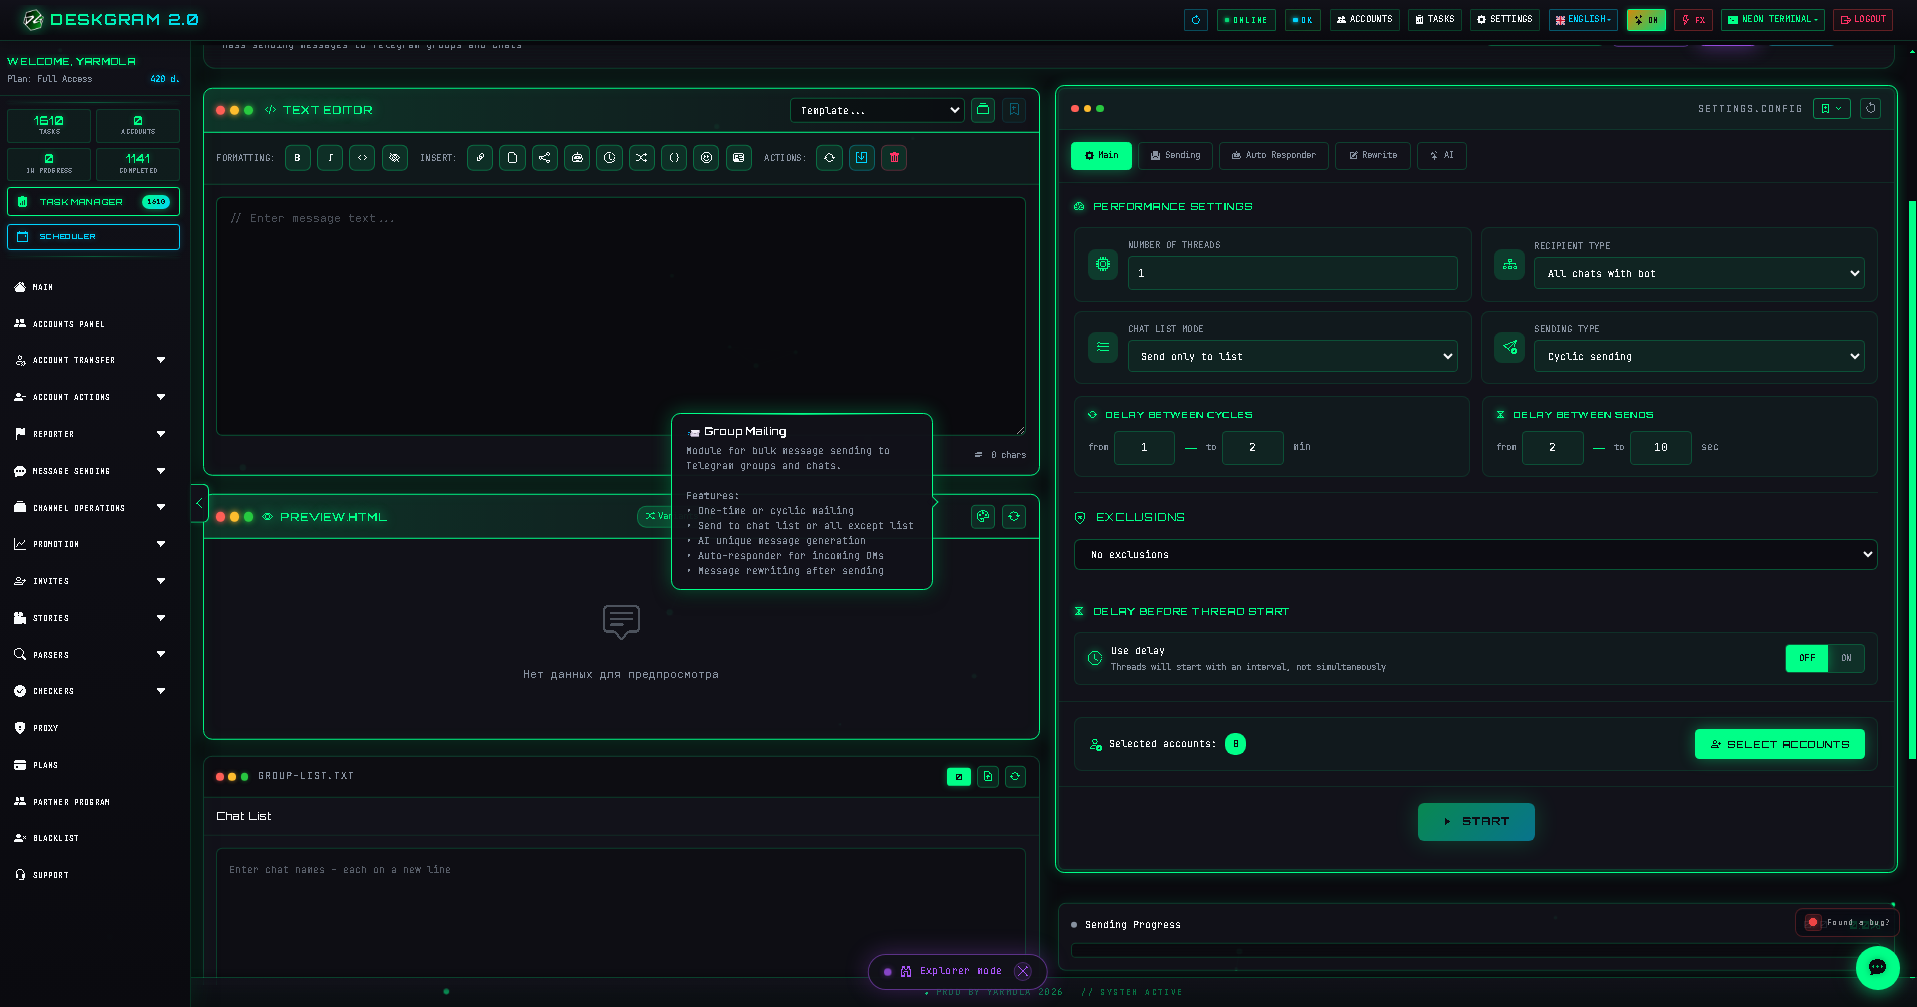Screen dimensions: 1917x1007
Task: Open the Recipient Type dropdown
Action: 1699,273
